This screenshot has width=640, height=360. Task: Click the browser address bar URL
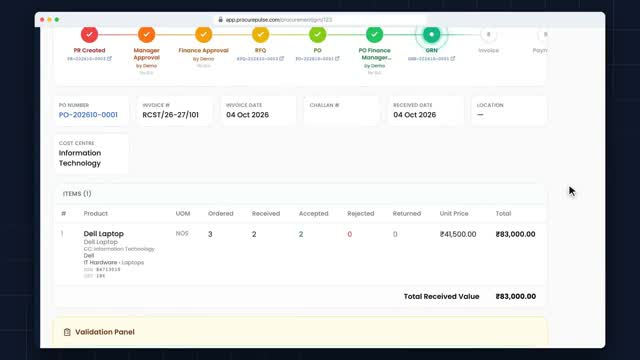(279, 20)
